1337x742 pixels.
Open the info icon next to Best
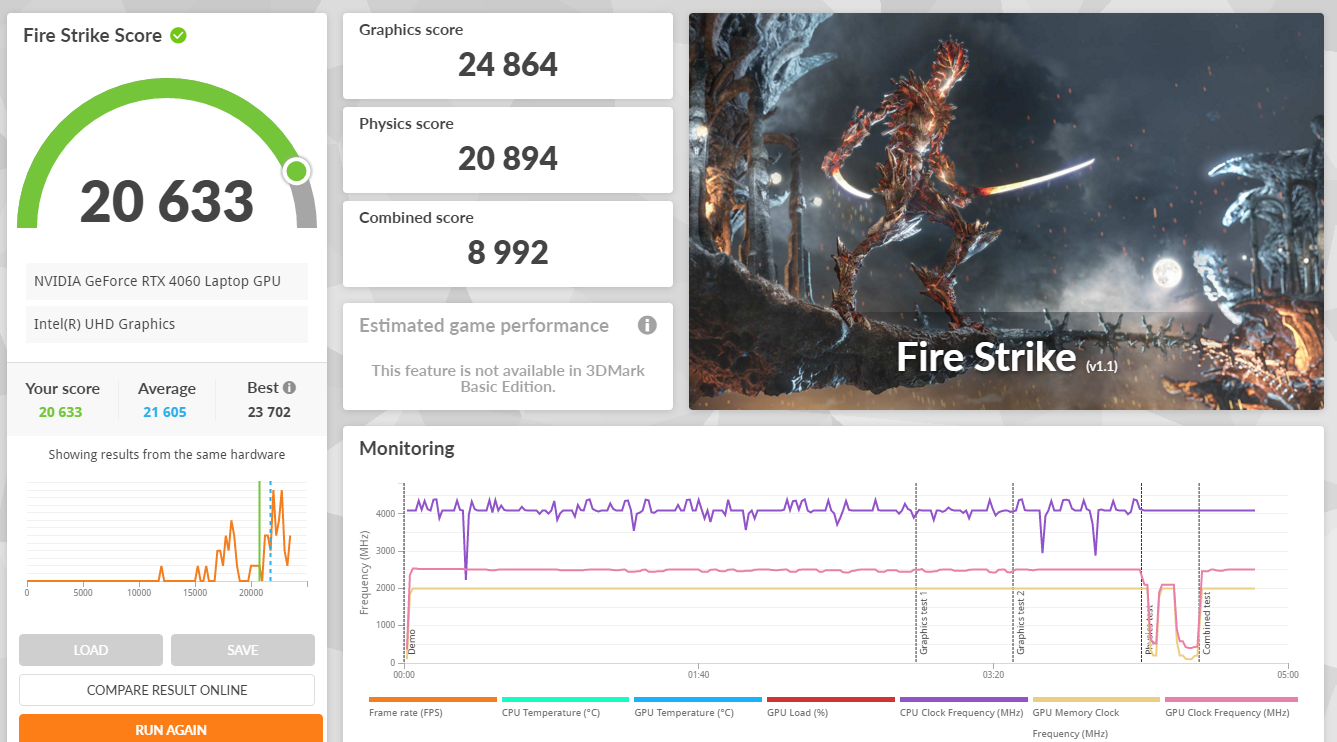(289, 388)
